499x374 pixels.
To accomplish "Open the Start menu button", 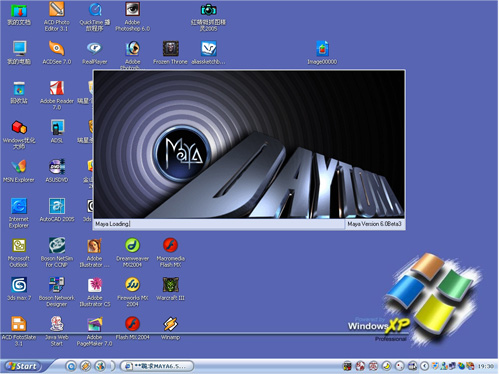I will [x=23, y=366].
